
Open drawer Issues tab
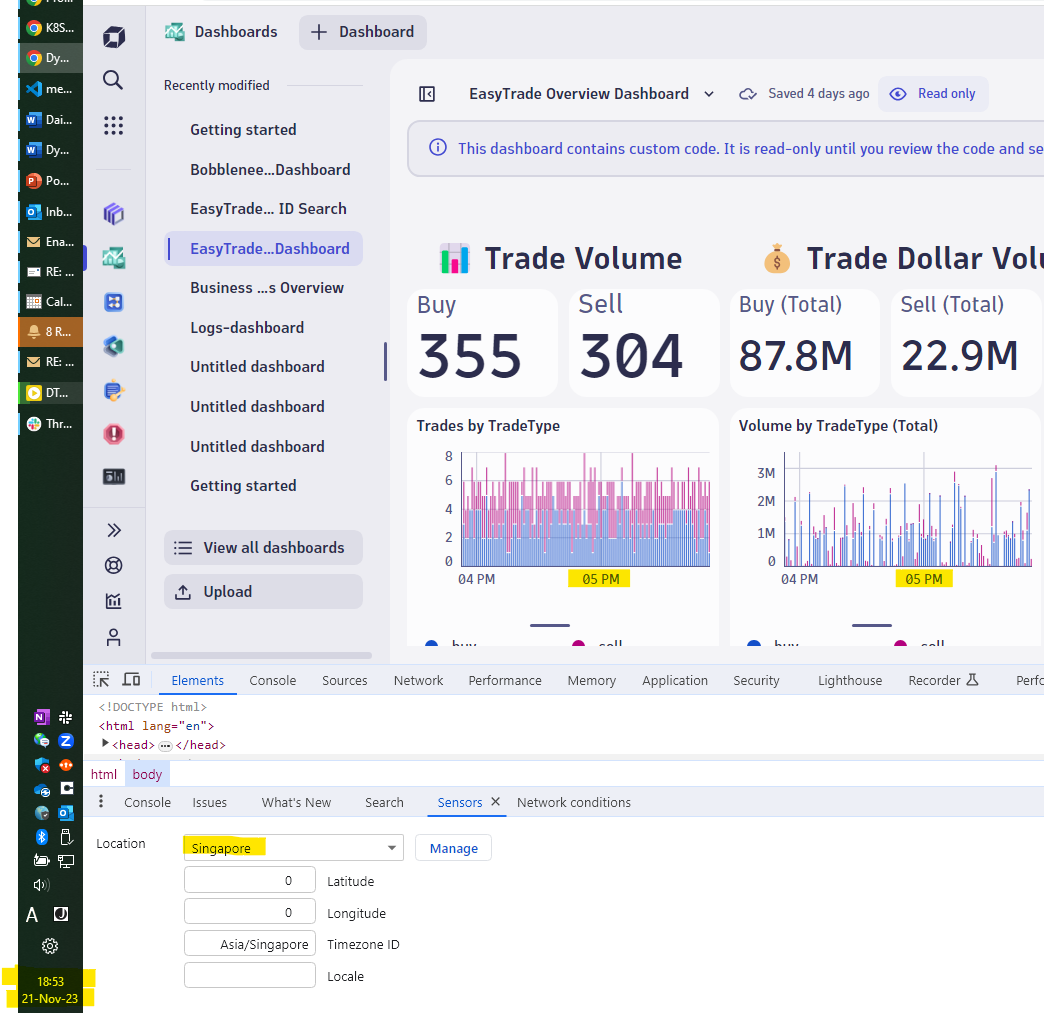pos(210,803)
